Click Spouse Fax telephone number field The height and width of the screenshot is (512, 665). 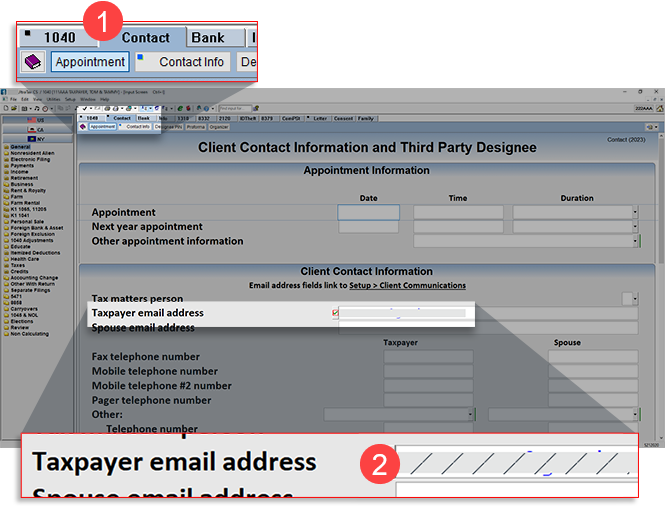tap(593, 357)
